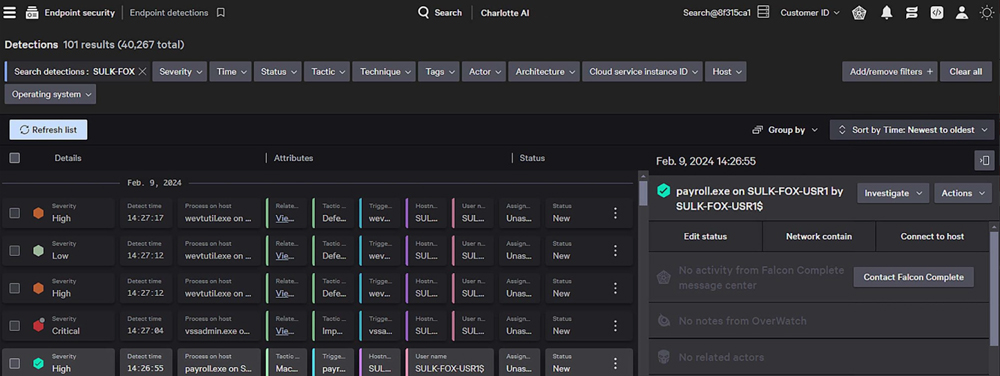Open row menu for 14:27:17 detection
The image size is (1000, 376).
(x=615, y=213)
